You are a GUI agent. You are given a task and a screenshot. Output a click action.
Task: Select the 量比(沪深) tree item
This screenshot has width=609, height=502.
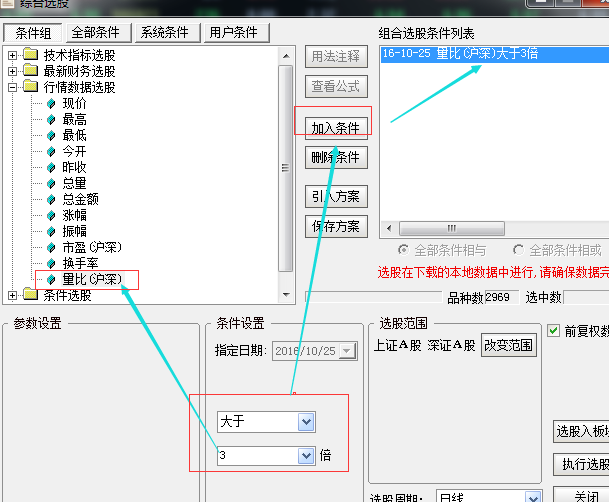pos(92,279)
